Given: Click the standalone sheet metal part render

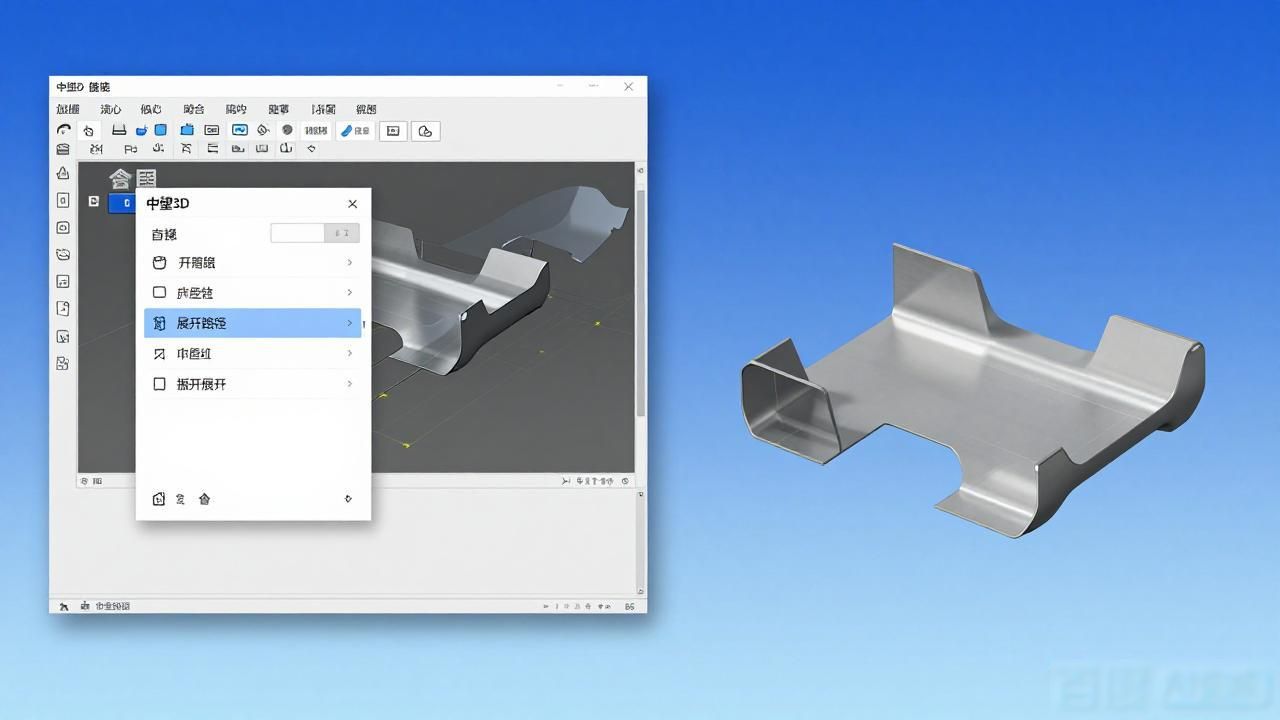Looking at the screenshot, I should point(972,390).
